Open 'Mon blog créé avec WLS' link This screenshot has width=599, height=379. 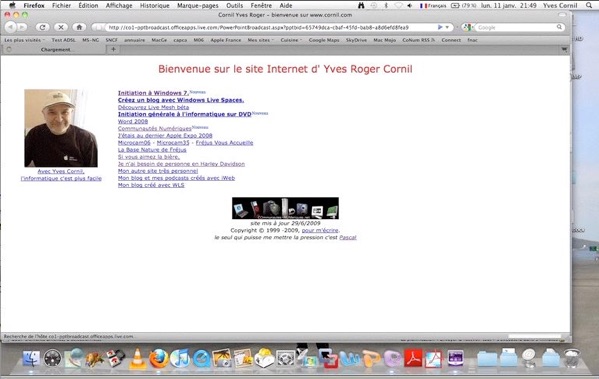click(x=151, y=185)
